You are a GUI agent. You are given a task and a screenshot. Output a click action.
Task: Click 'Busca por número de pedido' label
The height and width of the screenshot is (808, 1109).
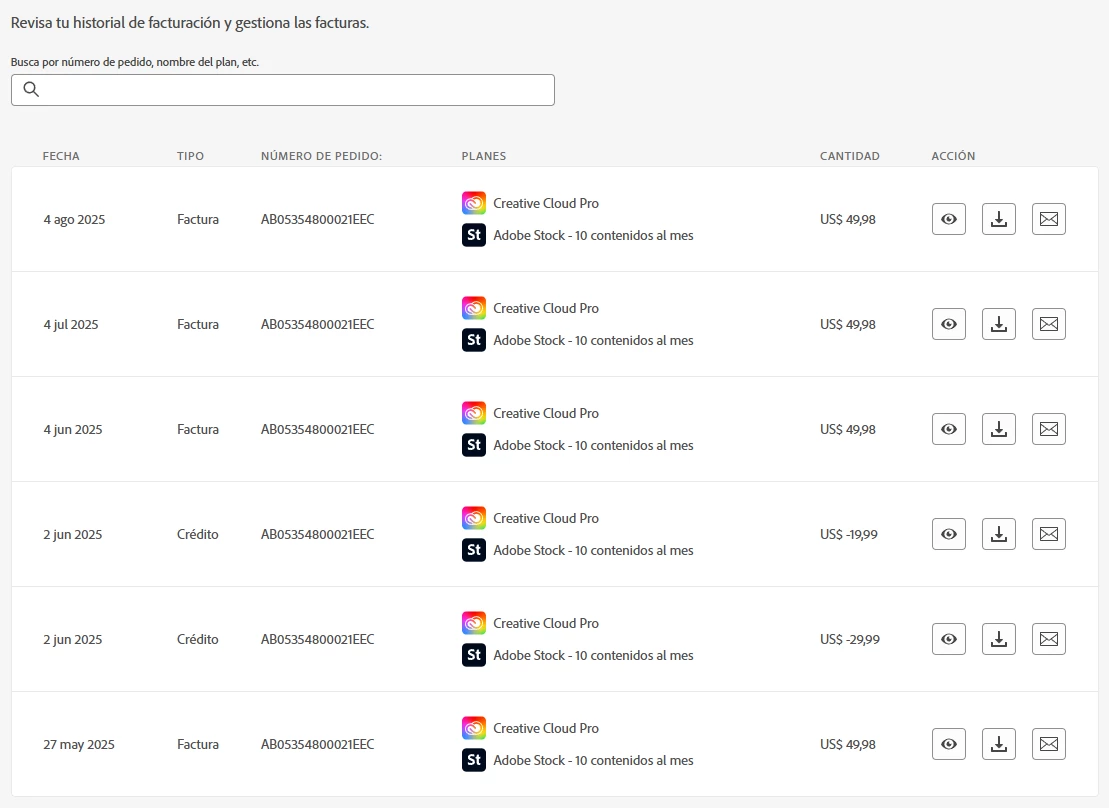134,62
